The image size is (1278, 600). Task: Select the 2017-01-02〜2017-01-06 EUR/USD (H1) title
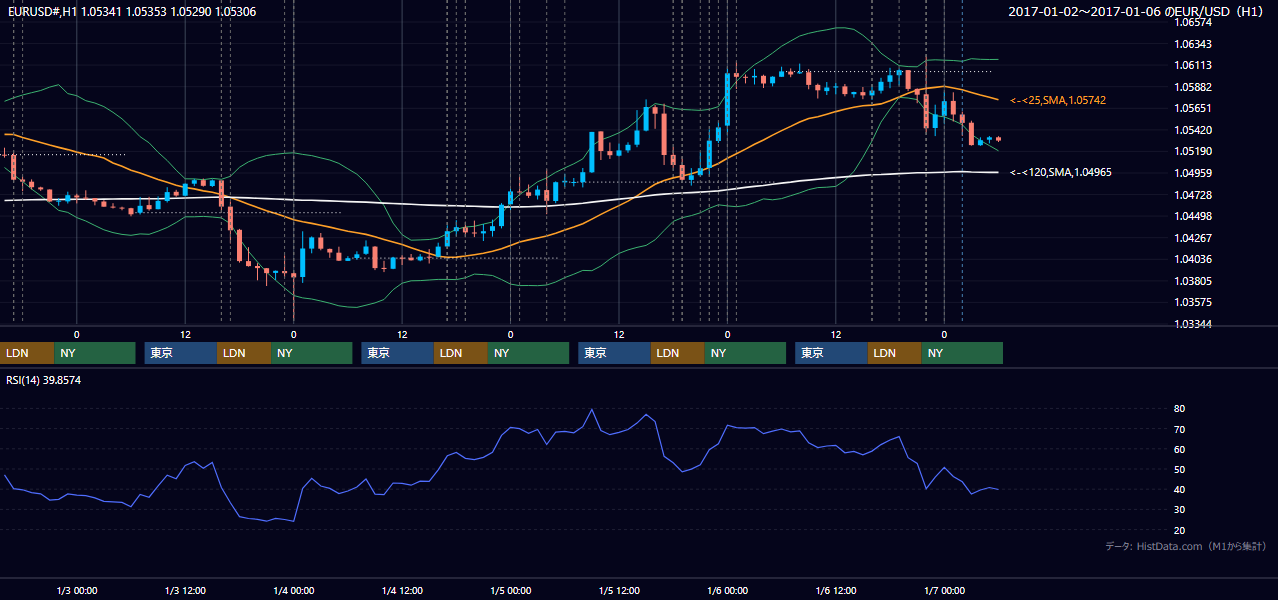point(1137,12)
